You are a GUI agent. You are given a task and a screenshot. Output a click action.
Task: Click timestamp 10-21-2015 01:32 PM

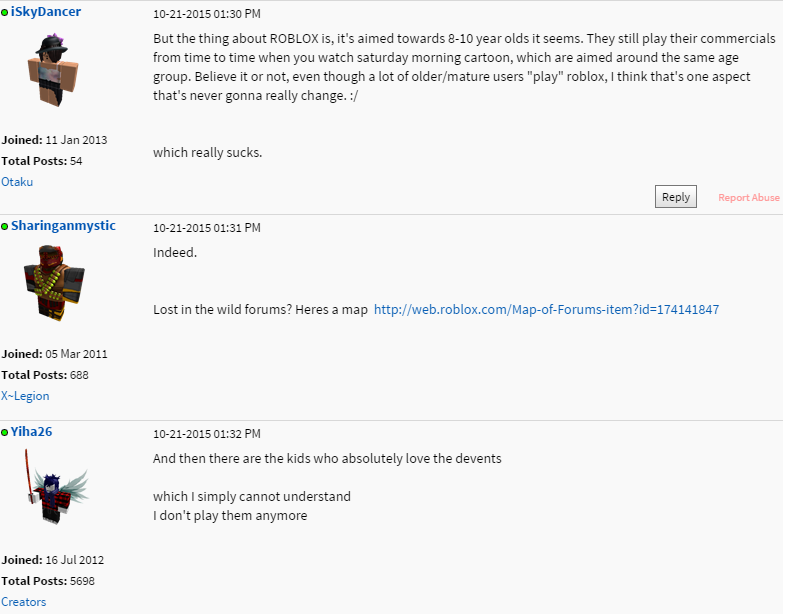[207, 434]
